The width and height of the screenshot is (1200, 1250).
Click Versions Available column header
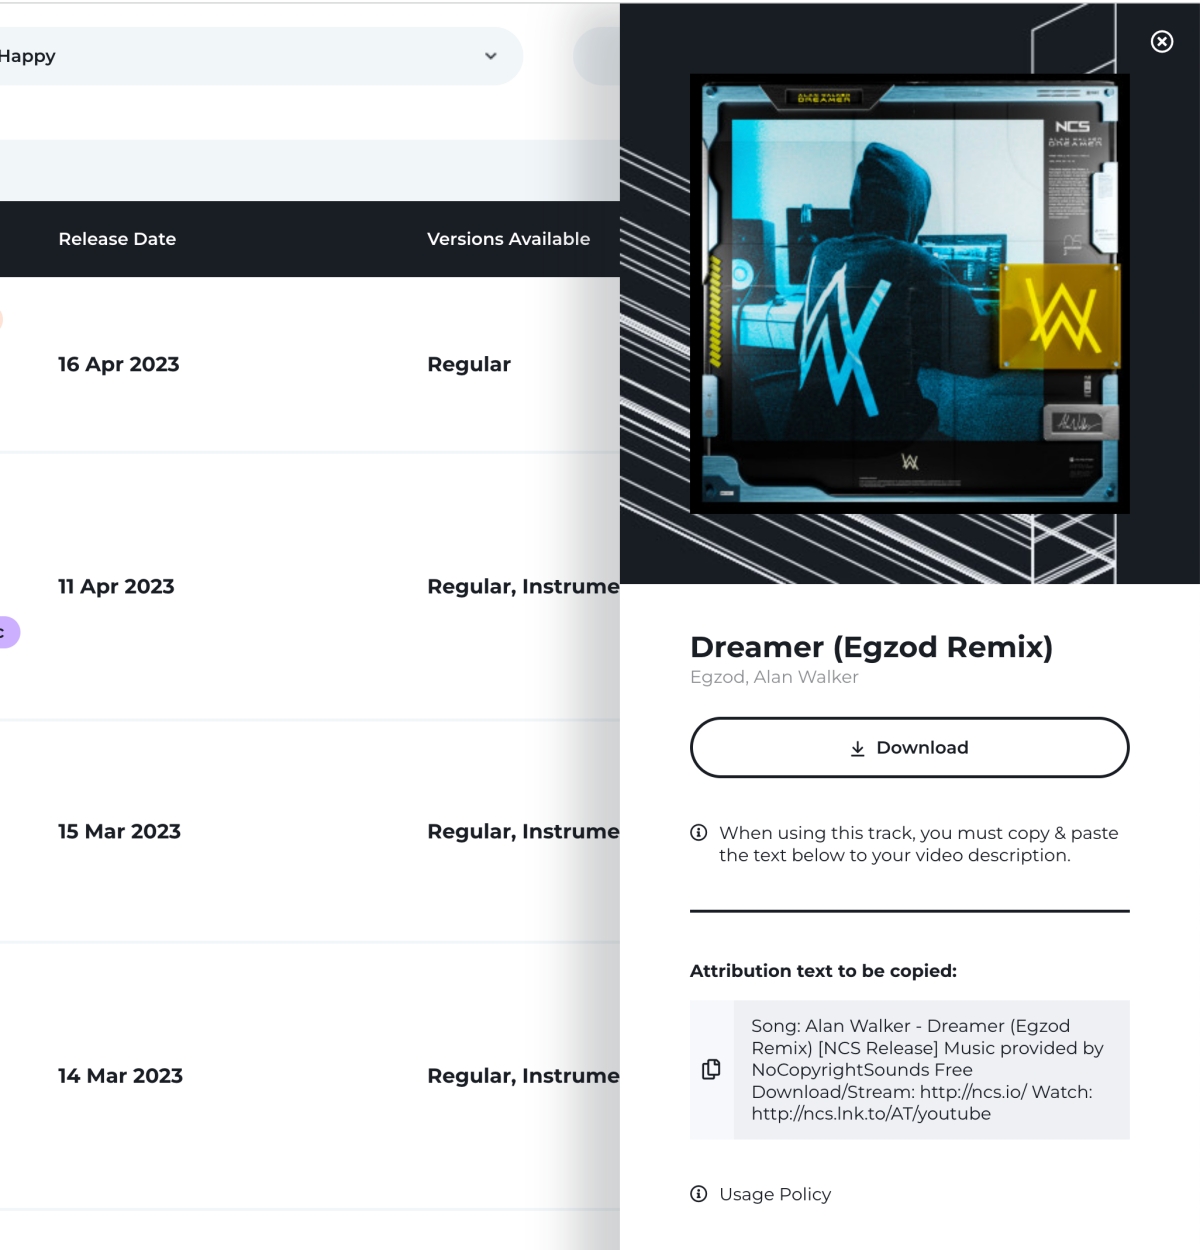click(x=508, y=239)
